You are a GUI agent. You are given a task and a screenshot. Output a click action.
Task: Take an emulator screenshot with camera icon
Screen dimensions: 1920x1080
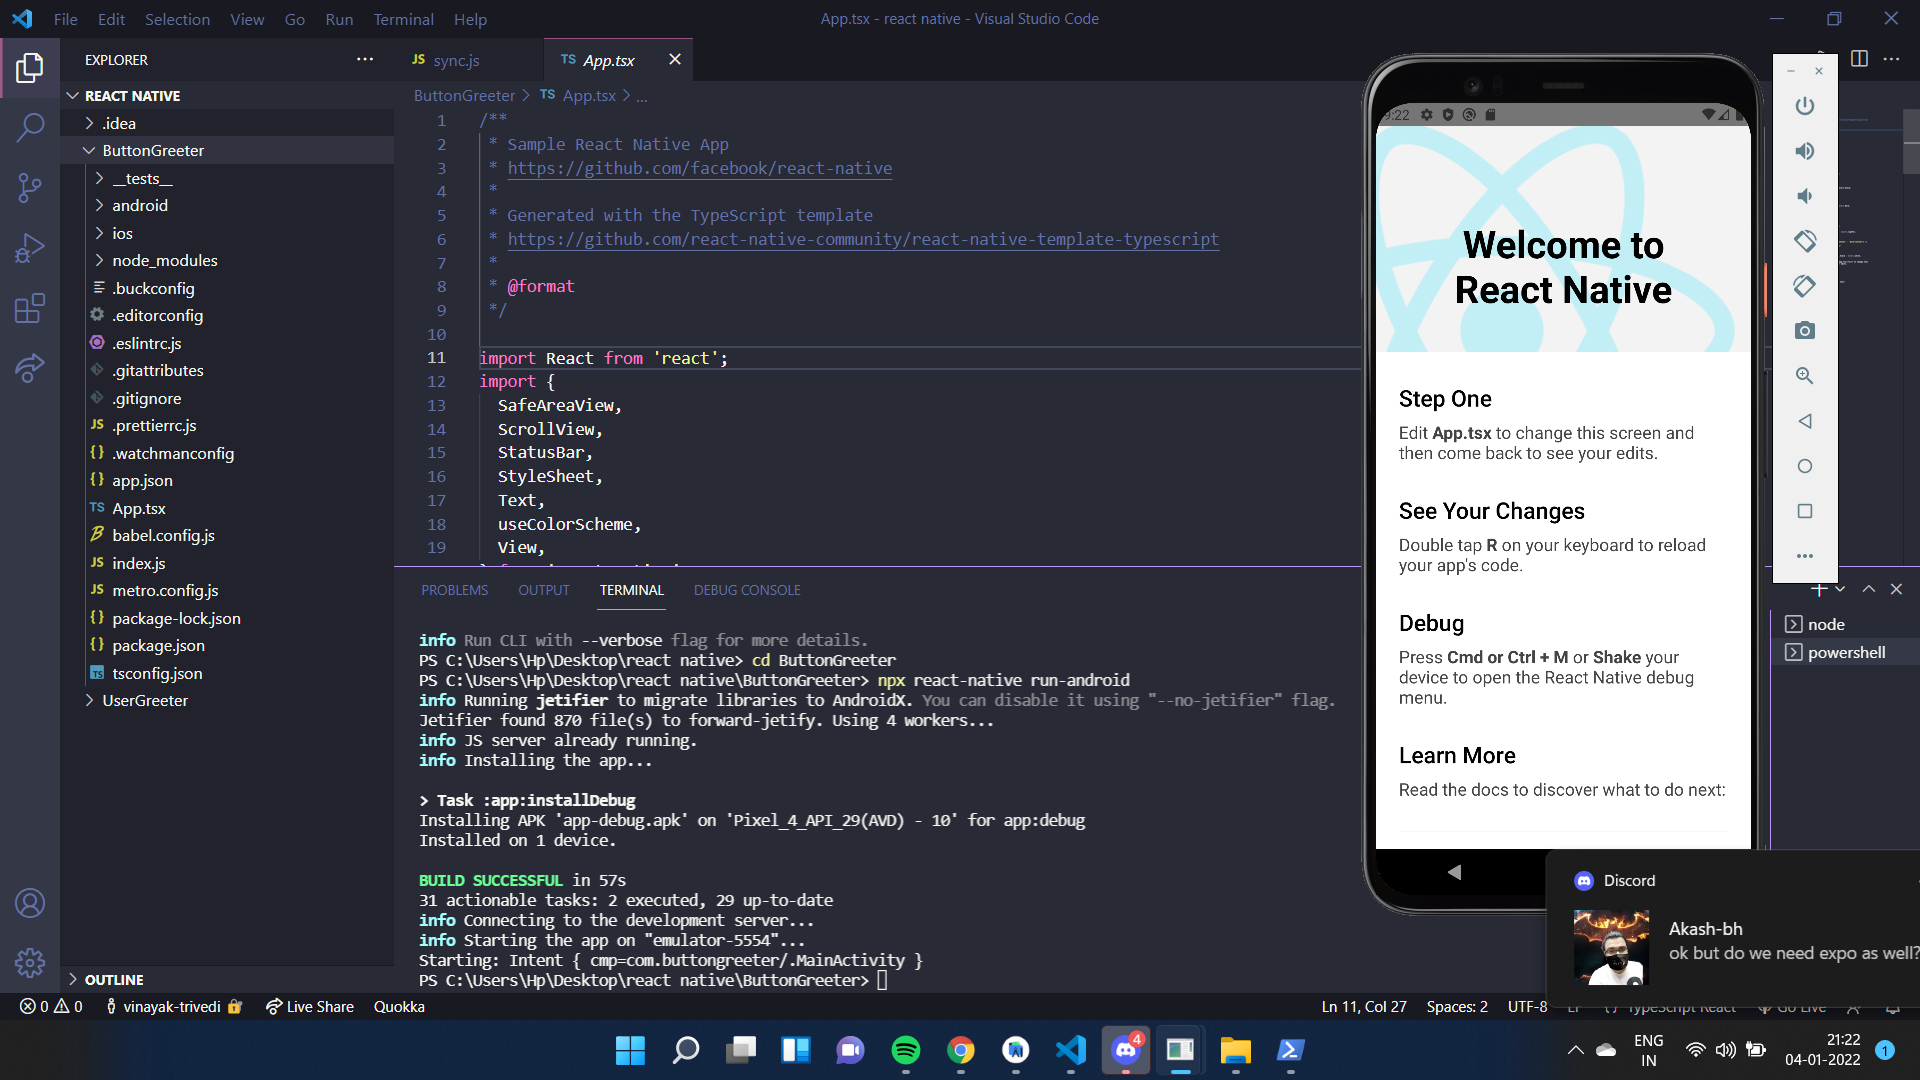tap(1805, 331)
